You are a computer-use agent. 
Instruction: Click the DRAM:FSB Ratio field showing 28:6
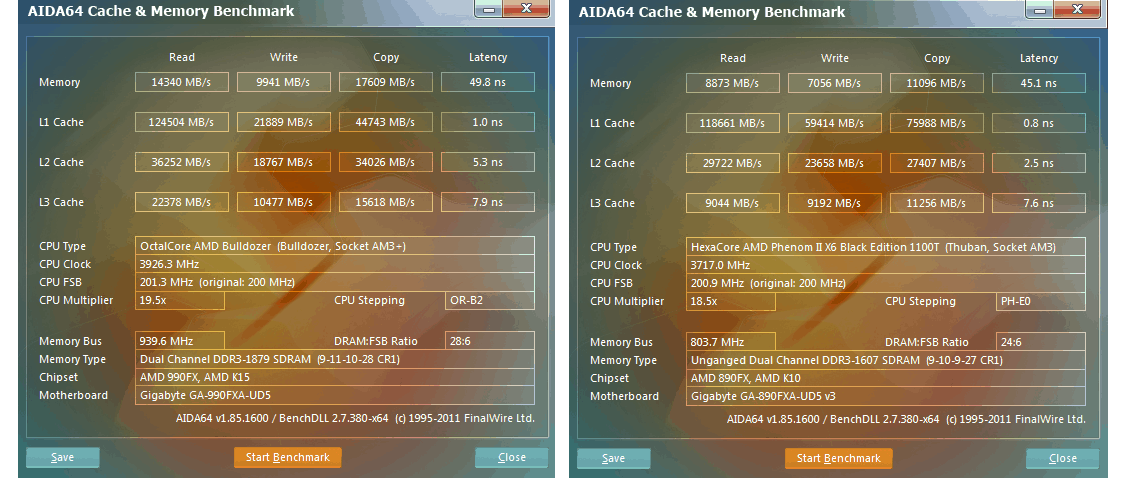tap(489, 341)
